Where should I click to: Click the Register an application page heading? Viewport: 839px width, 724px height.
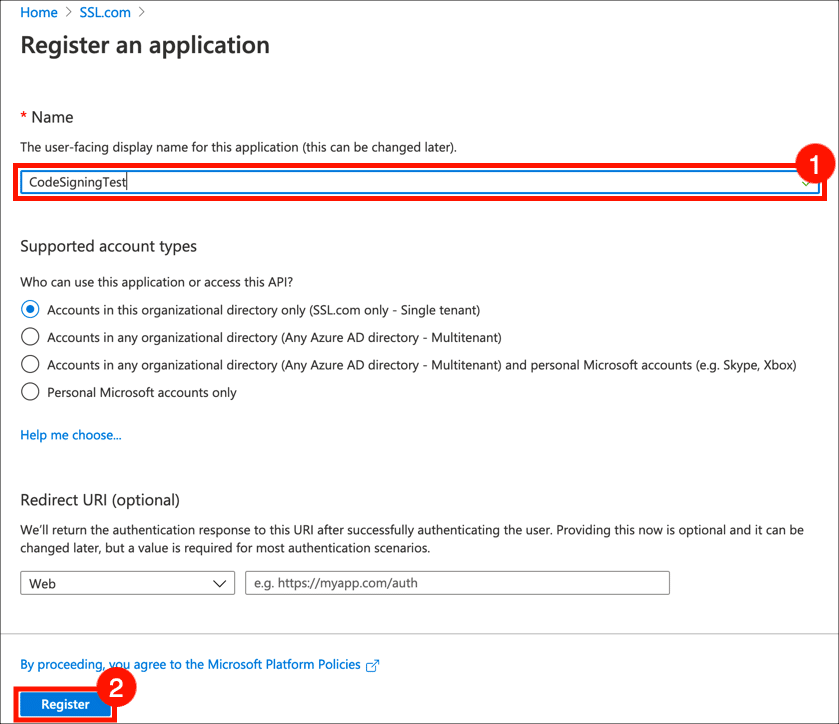[x=145, y=45]
